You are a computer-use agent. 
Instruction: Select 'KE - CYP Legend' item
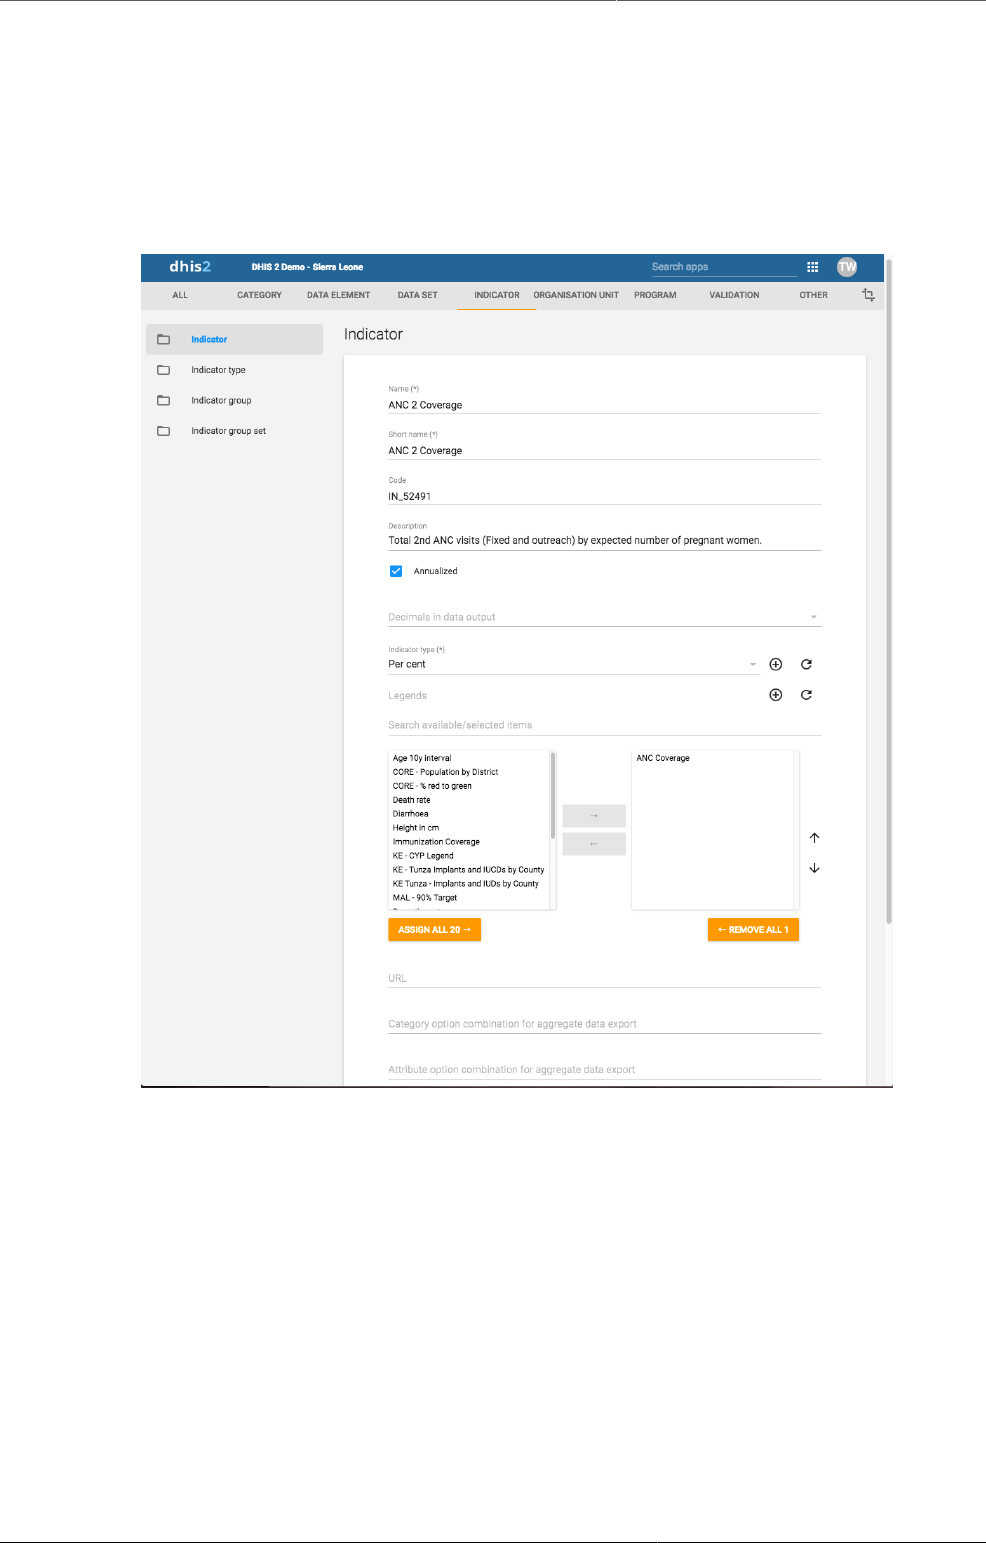(423, 856)
